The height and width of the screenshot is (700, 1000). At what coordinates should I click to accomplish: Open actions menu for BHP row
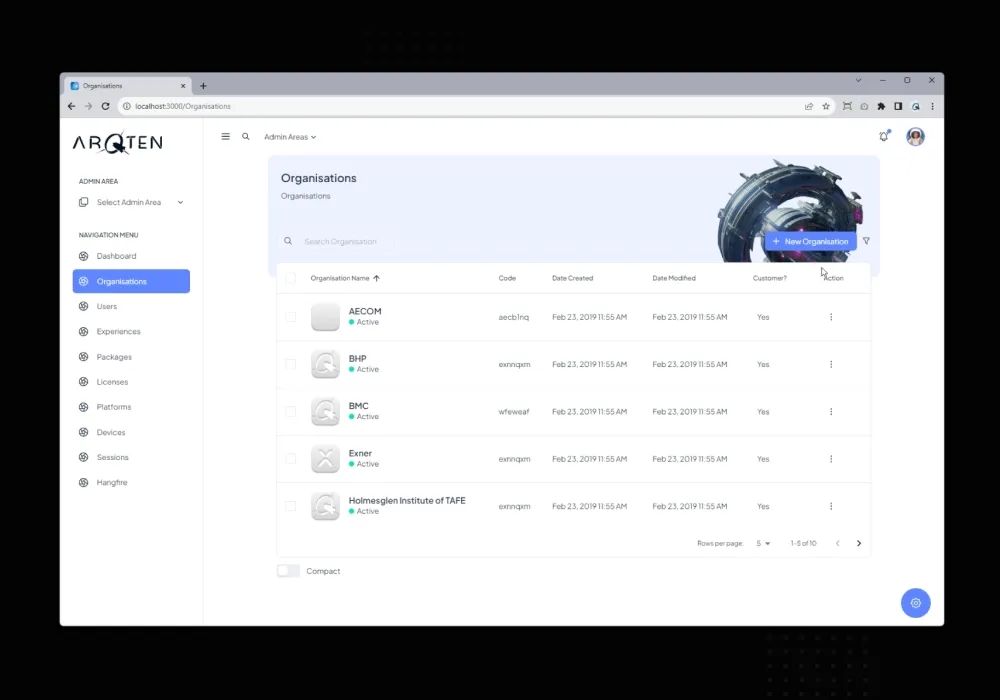831,364
